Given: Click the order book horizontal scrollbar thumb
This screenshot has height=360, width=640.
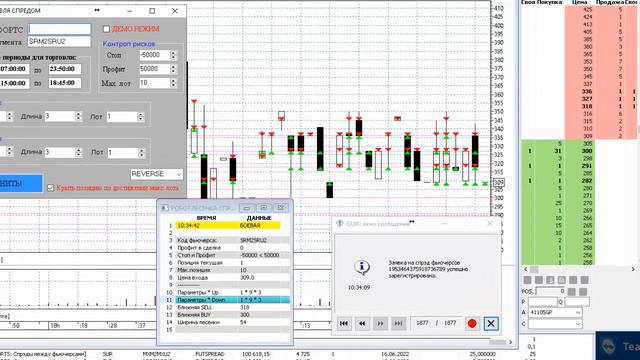Looking at the screenshot, I should tap(534, 269).
